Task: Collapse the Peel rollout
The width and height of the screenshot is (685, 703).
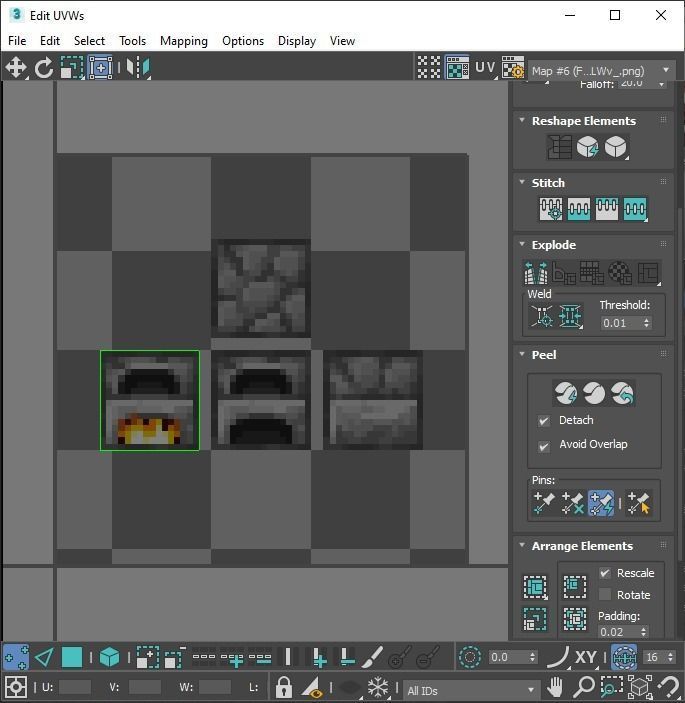Action: click(x=522, y=355)
